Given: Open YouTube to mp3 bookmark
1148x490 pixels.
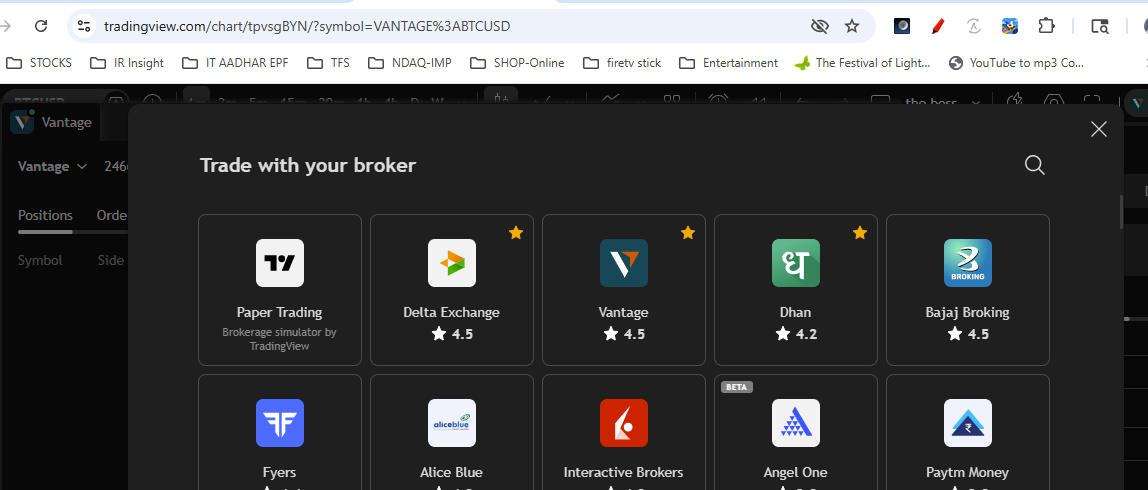Looking at the screenshot, I should click(1016, 63).
